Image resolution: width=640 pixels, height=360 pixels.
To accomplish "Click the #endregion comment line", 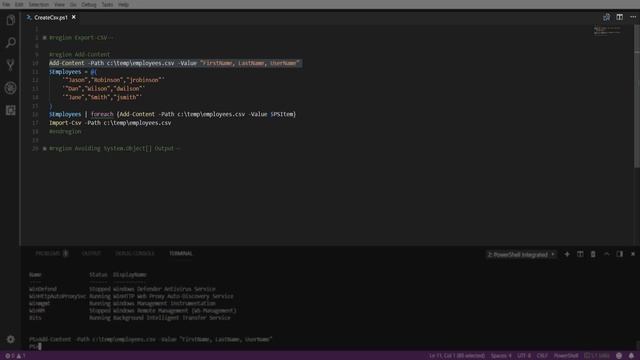I will 65,131.
